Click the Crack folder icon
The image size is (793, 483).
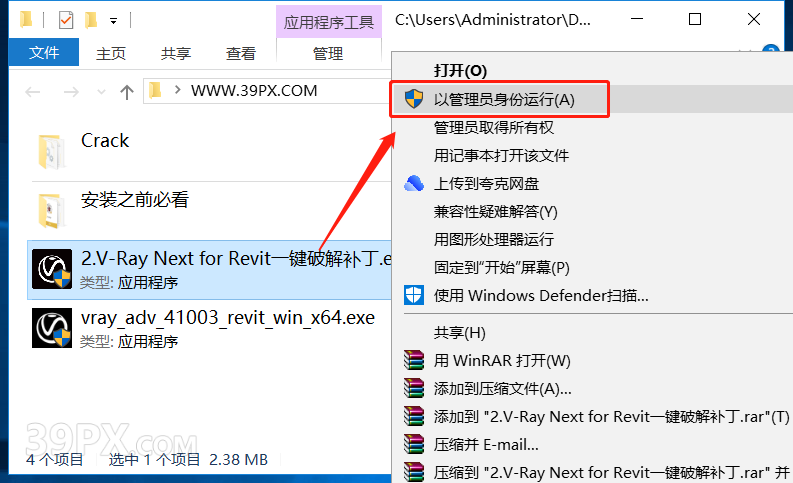click(52, 151)
